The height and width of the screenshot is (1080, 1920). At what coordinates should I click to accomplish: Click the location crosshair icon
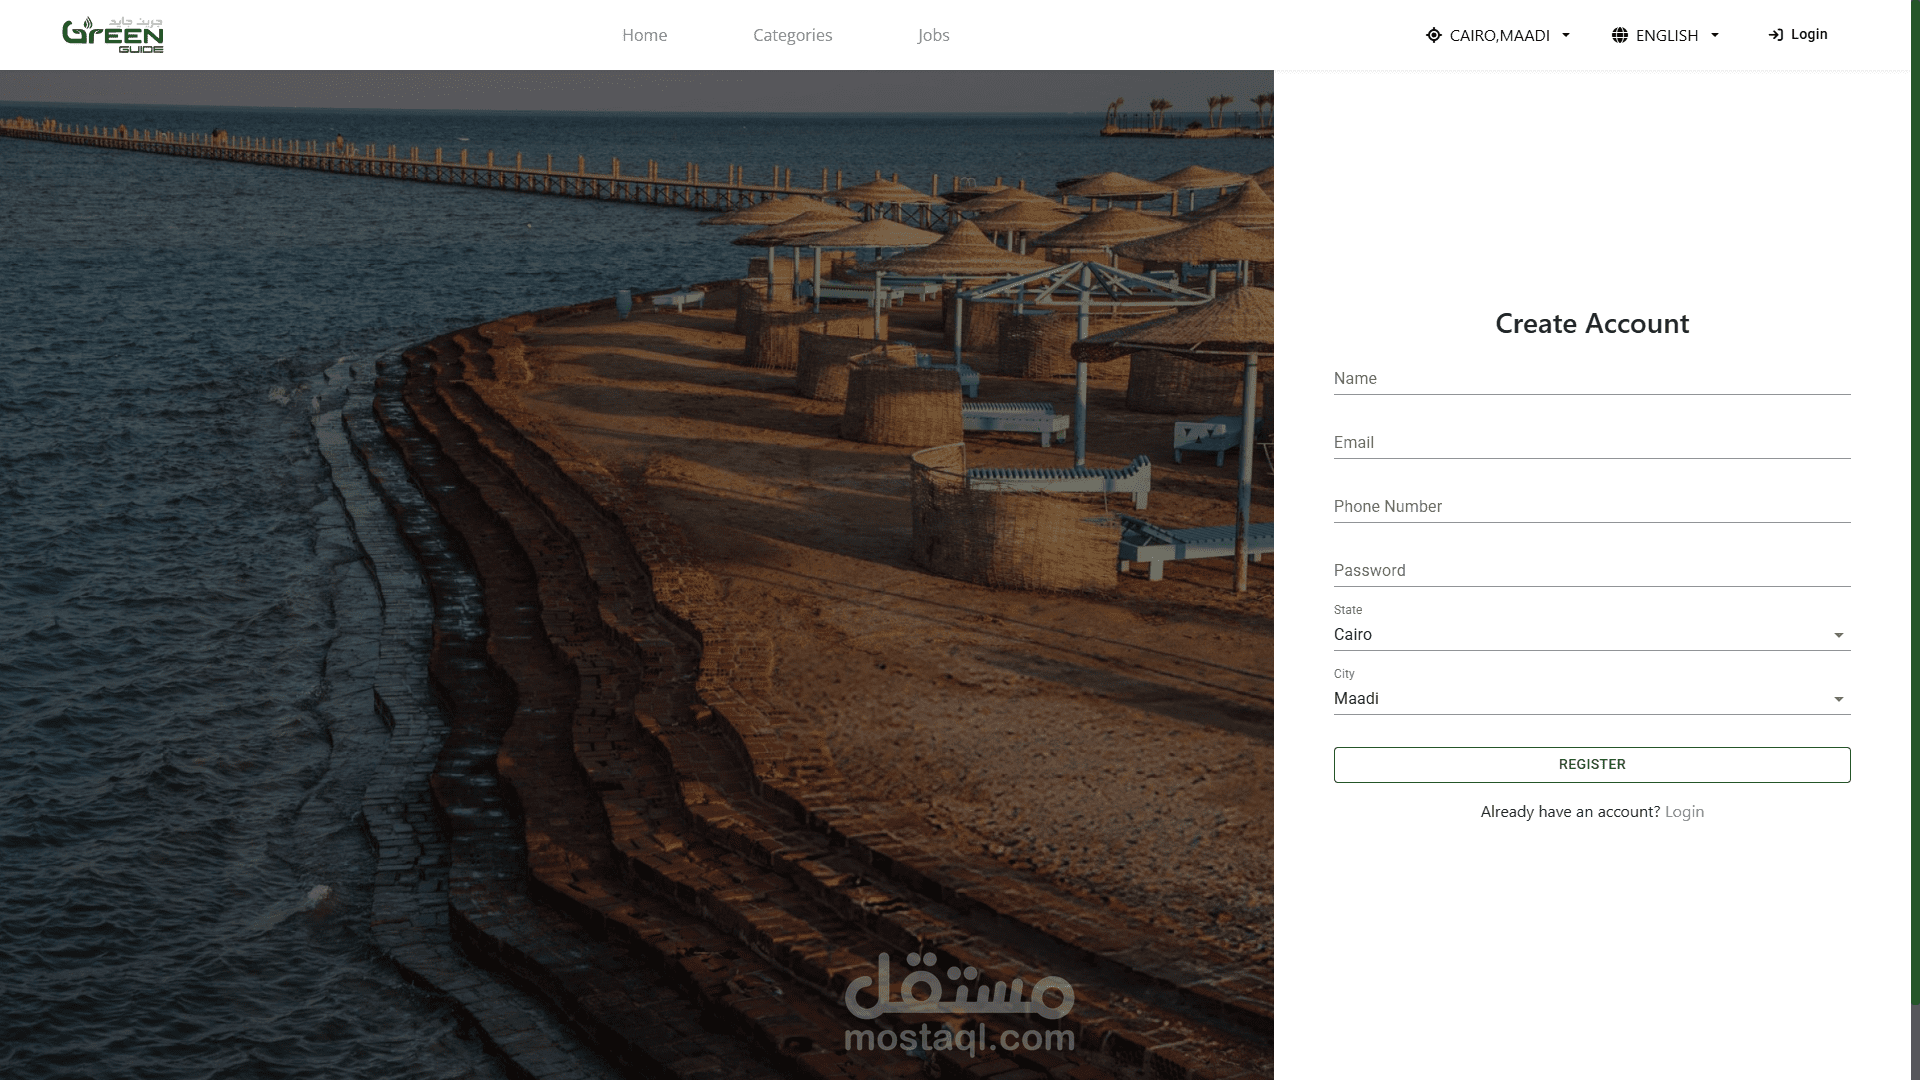(x=1433, y=35)
